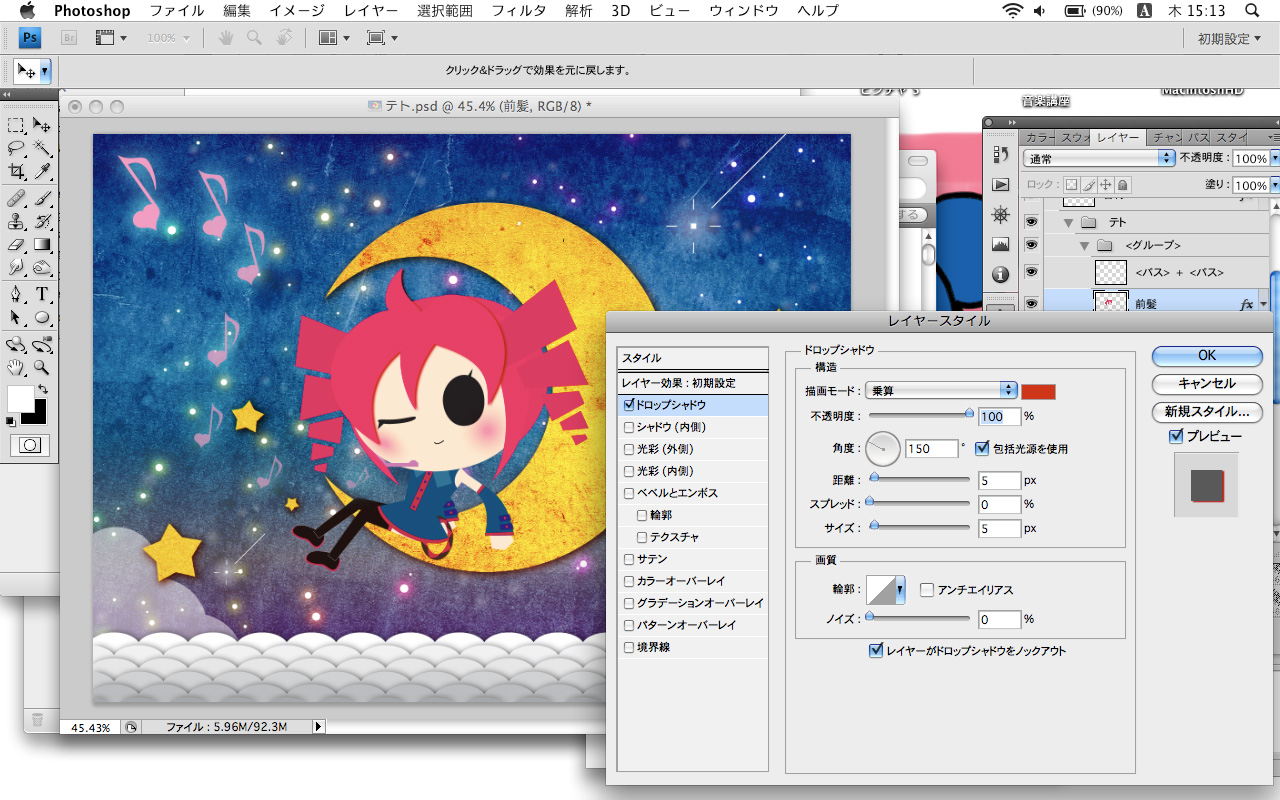This screenshot has width=1280, height=800.
Task: Enable the 境界線 checkbox
Action: [629, 647]
